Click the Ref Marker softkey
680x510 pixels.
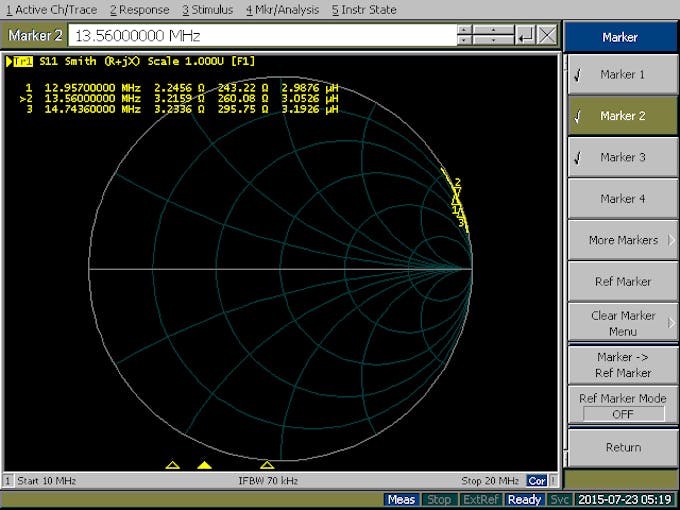click(x=622, y=281)
